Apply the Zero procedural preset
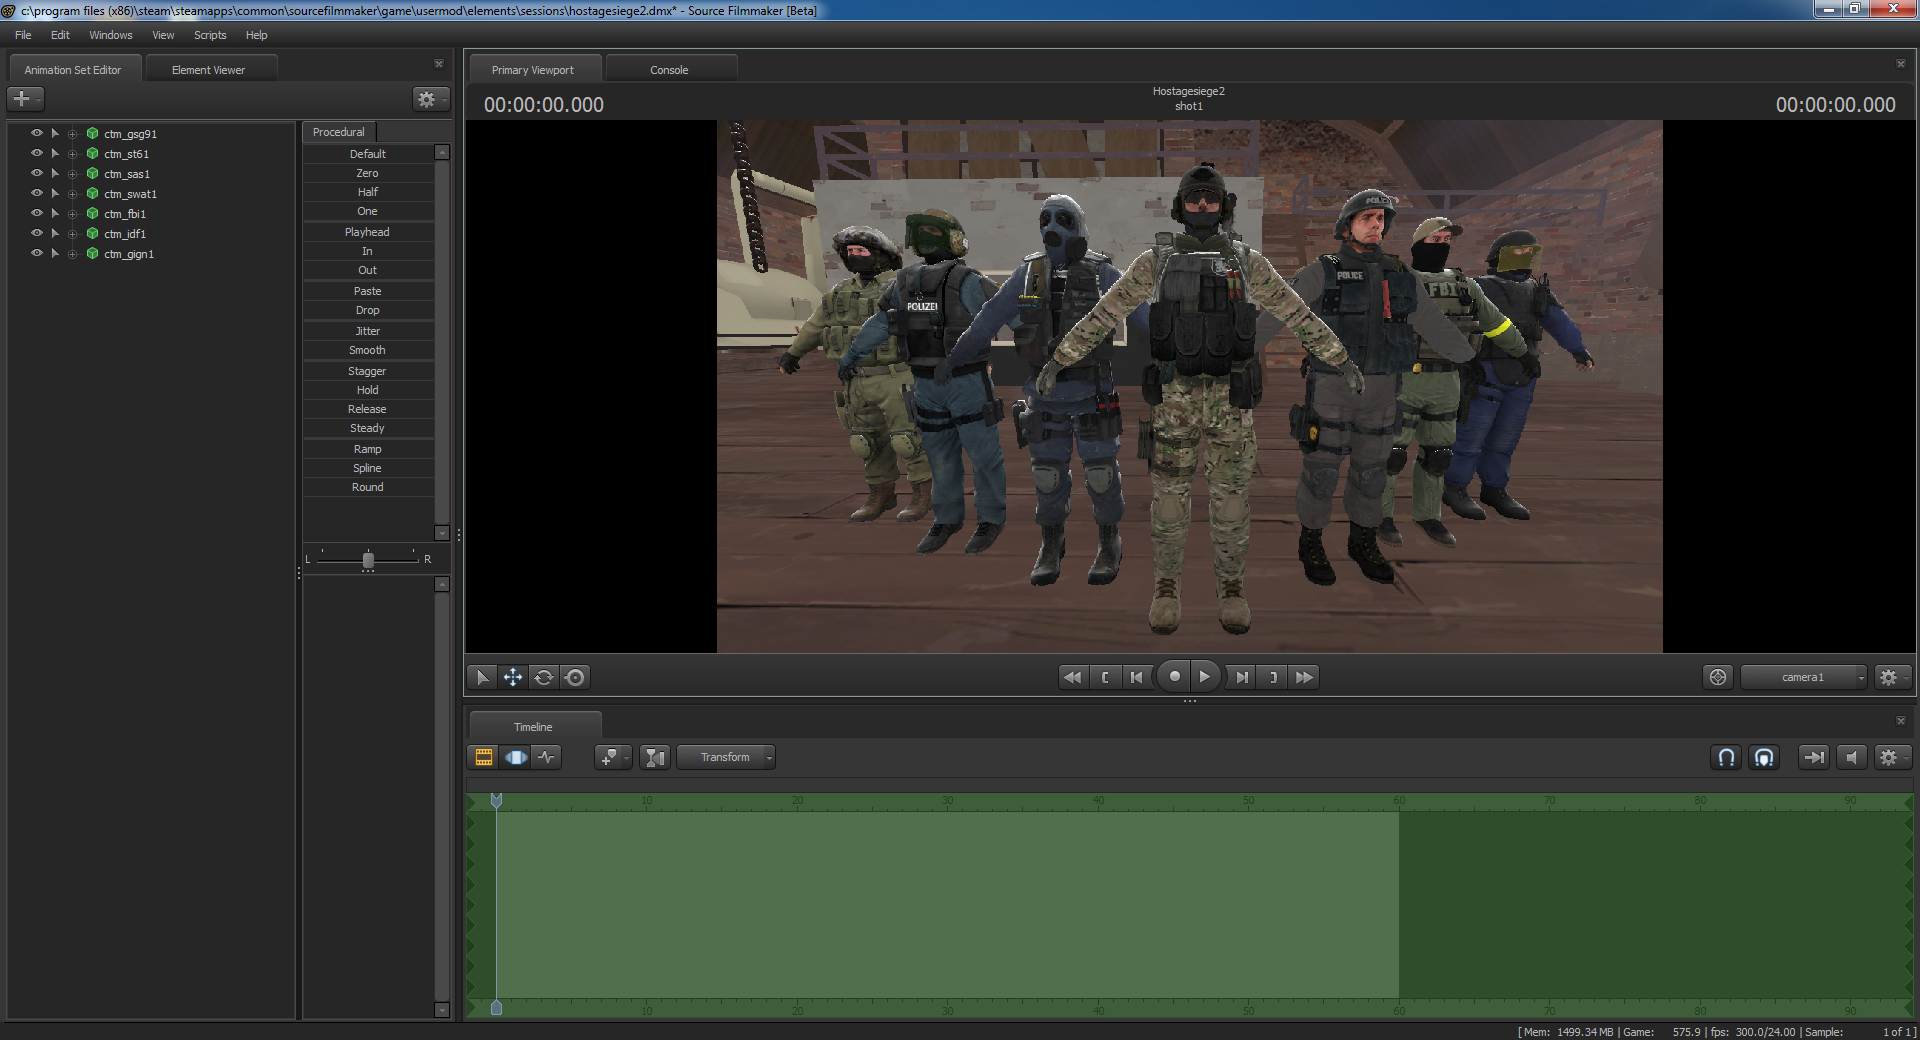This screenshot has width=1920, height=1040. pyautogui.click(x=368, y=173)
